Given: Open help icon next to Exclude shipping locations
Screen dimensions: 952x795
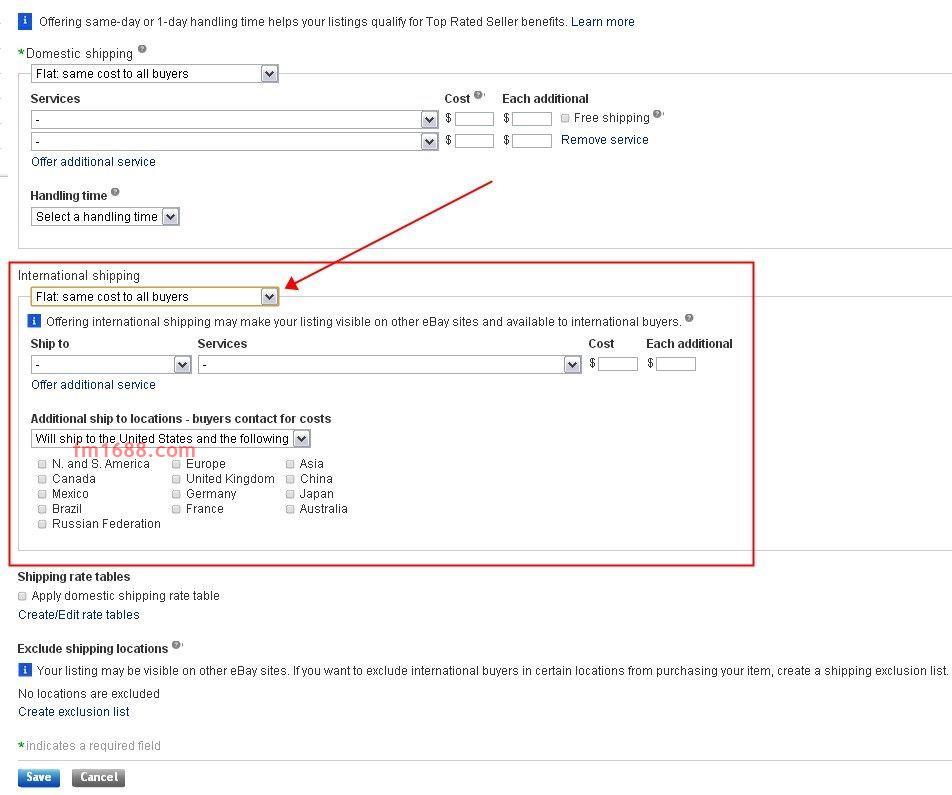Looking at the screenshot, I should [176, 644].
